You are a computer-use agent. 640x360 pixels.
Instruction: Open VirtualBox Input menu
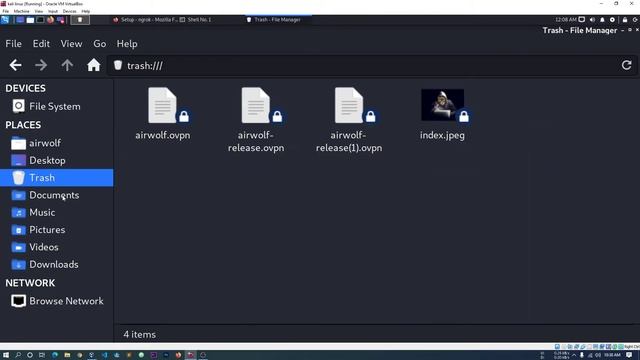(x=53, y=11)
